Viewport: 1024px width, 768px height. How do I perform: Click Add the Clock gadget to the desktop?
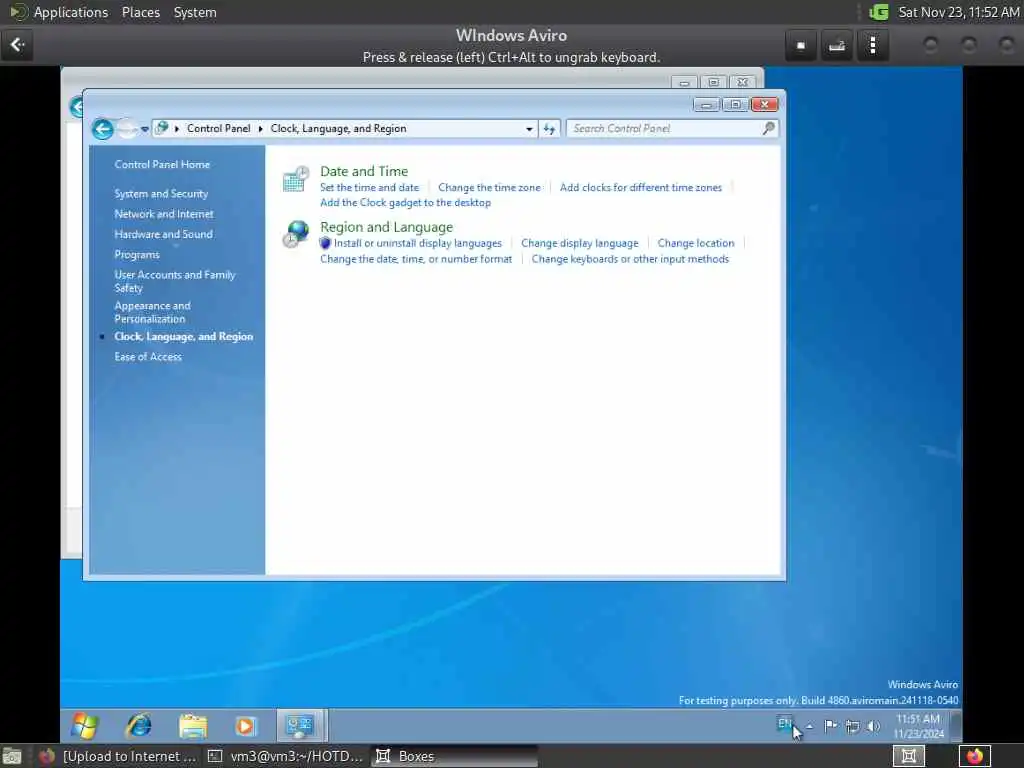click(406, 202)
